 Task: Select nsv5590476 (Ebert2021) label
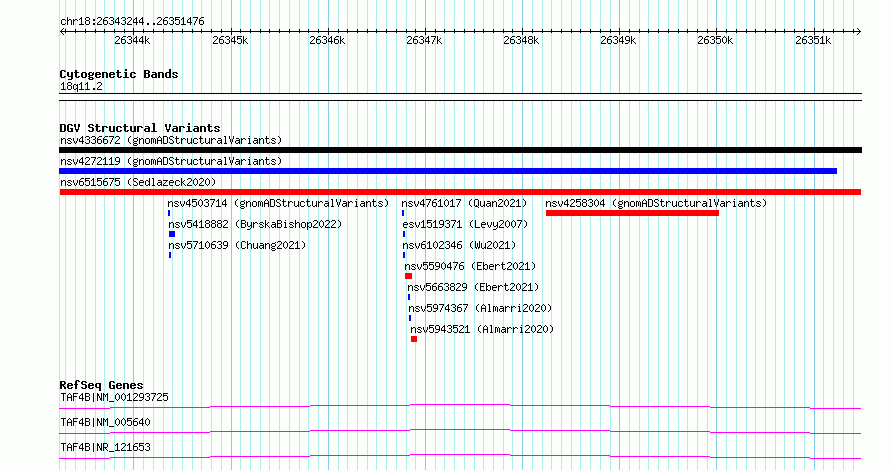click(x=470, y=266)
